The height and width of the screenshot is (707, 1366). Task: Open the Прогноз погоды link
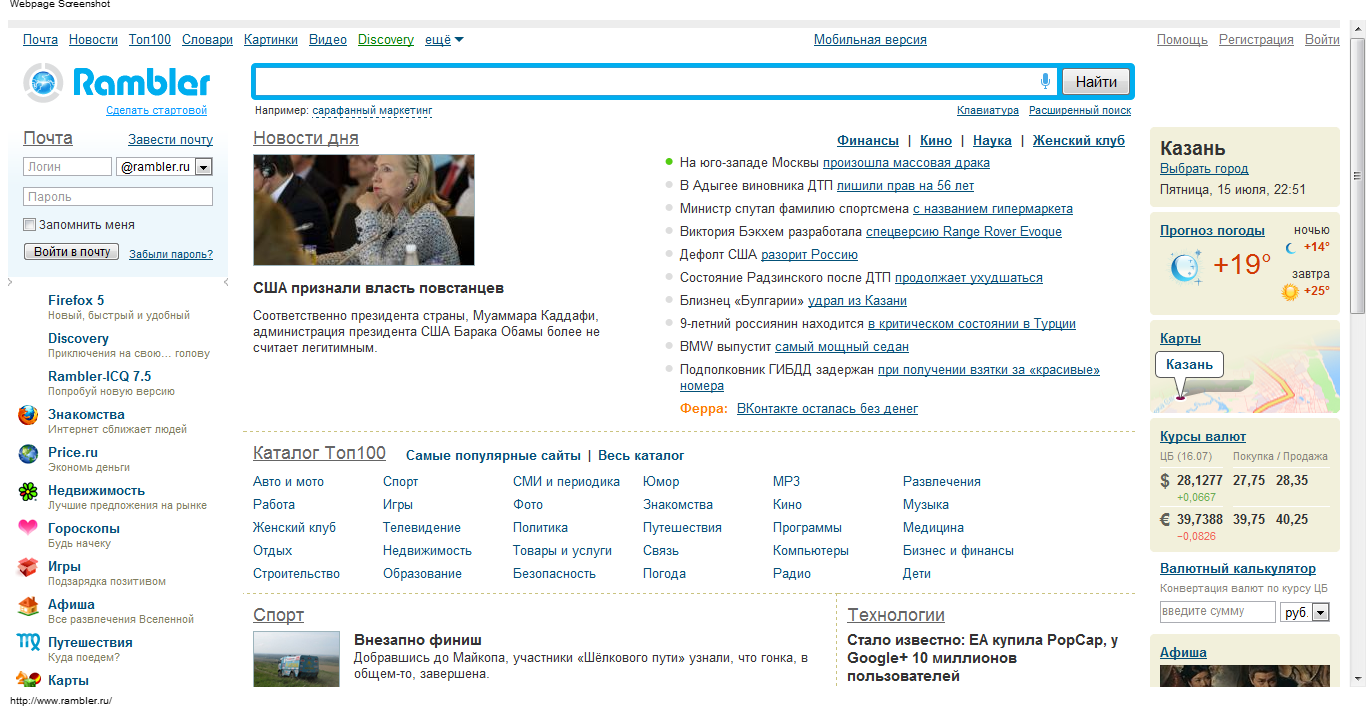coord(1212,231)
